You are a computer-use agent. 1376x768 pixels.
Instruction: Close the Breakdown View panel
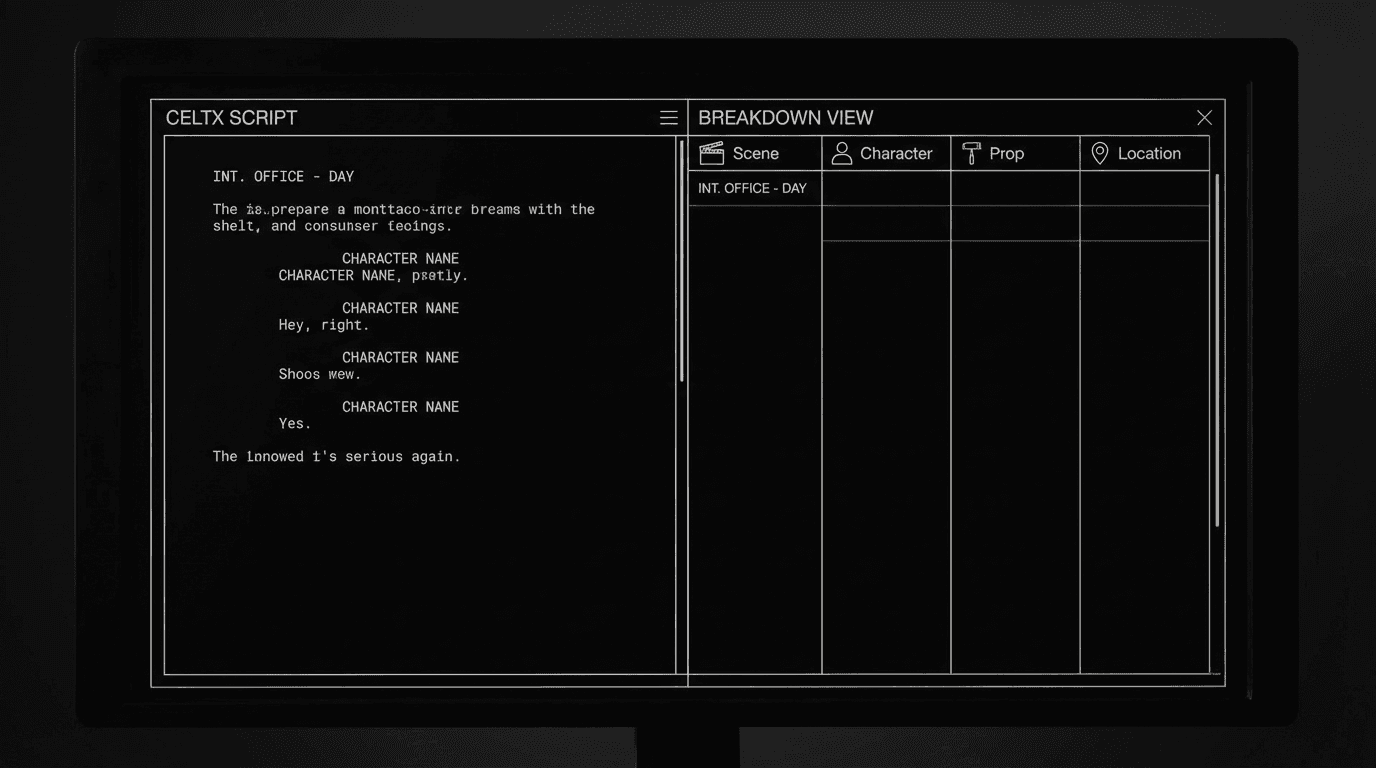(1204, 117)
